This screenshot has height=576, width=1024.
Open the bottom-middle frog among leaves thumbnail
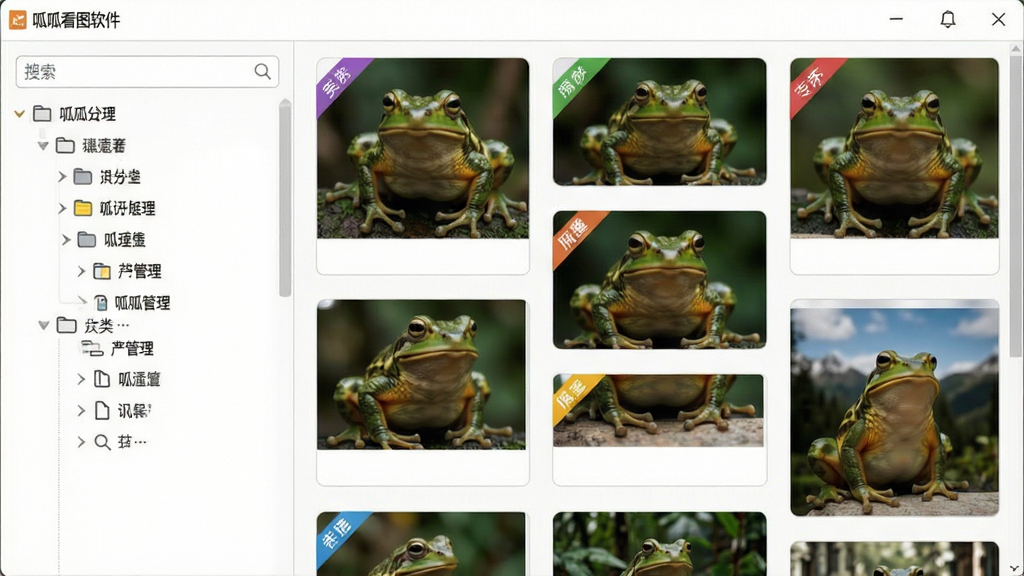(660, 543)
